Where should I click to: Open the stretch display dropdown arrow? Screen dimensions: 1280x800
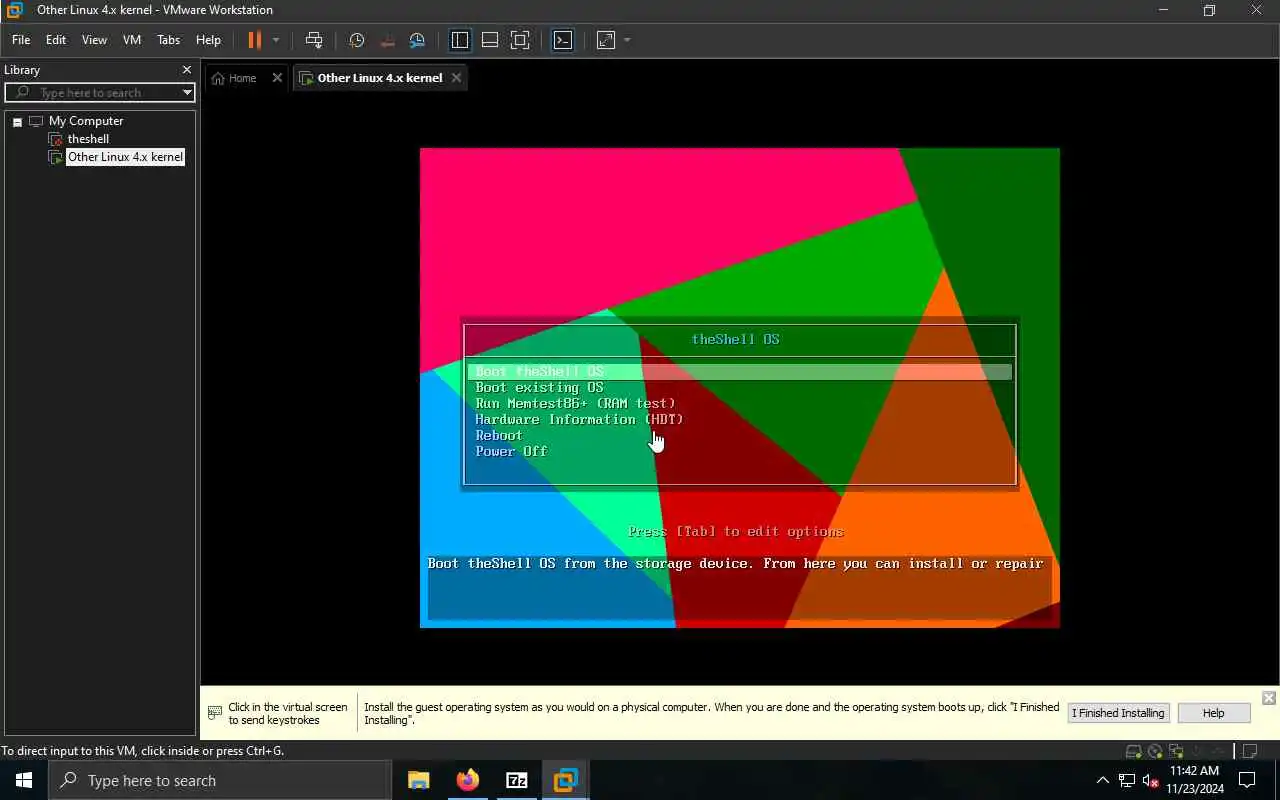click(627, 40)
